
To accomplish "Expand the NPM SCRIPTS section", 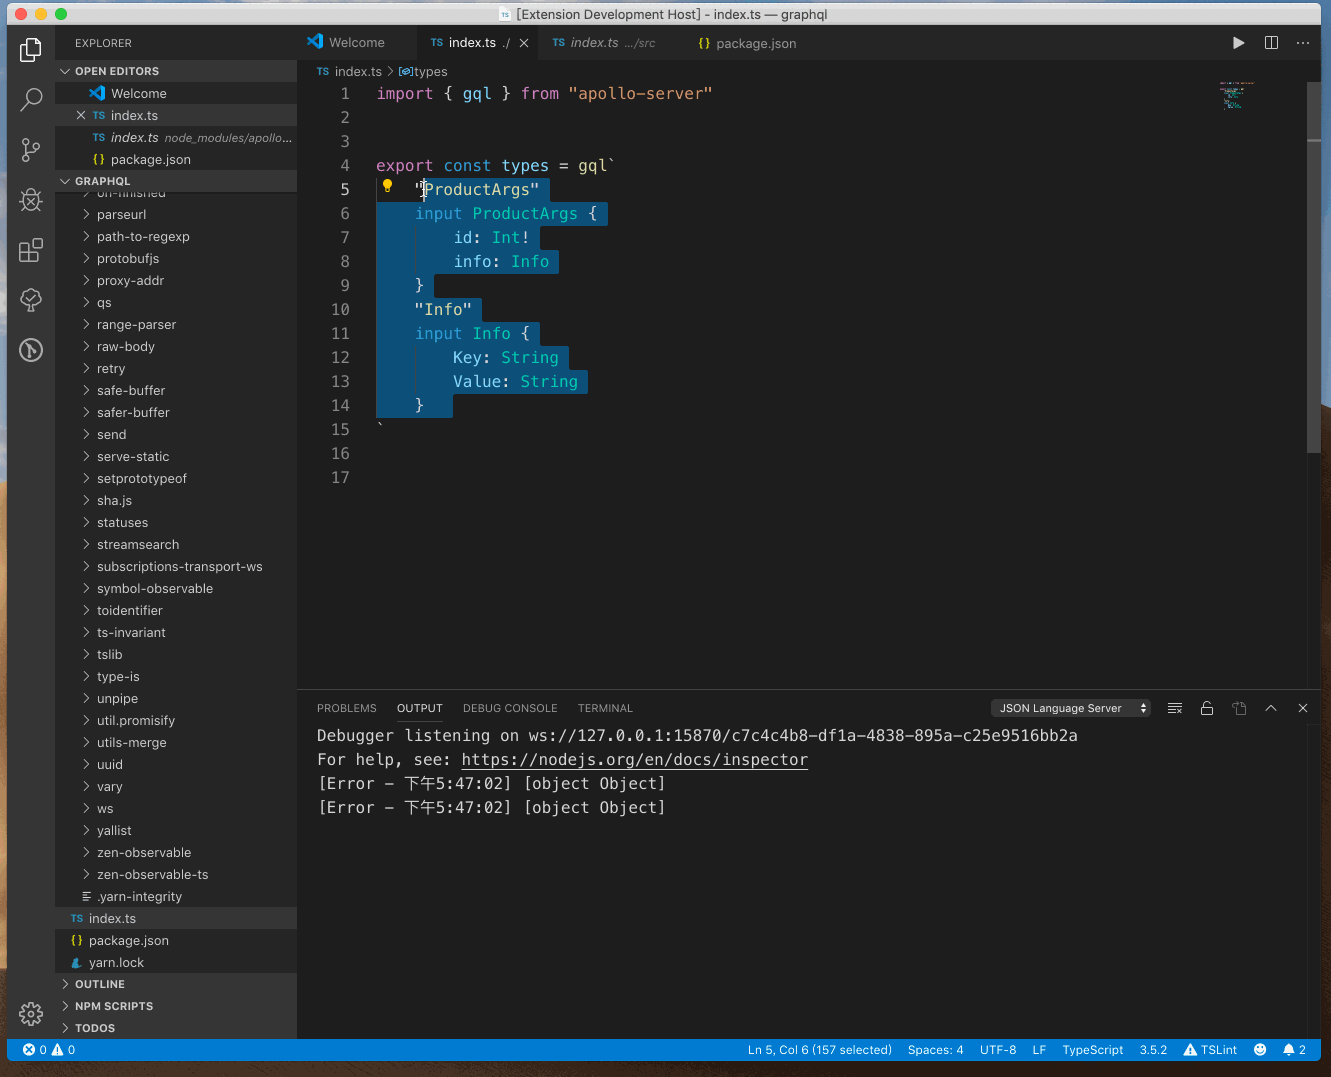I will [x=120, y=1006].
